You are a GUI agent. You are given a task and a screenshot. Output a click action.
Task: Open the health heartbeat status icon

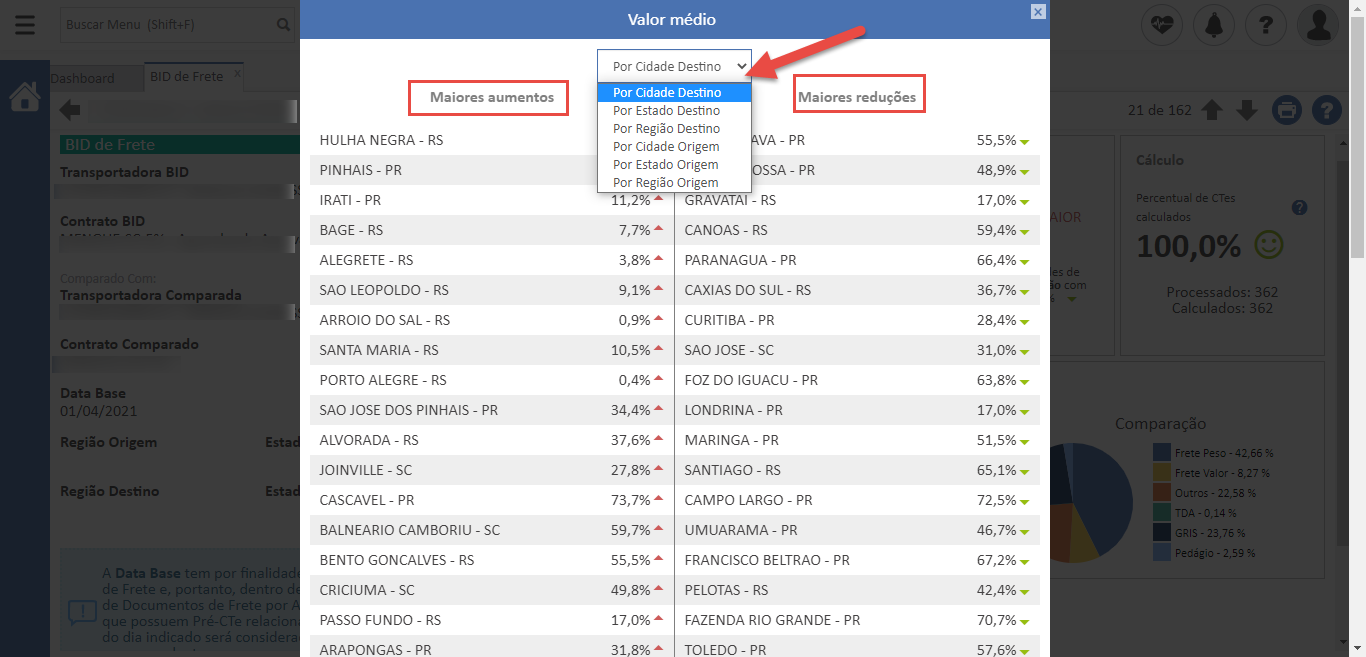coord(1161,25)
